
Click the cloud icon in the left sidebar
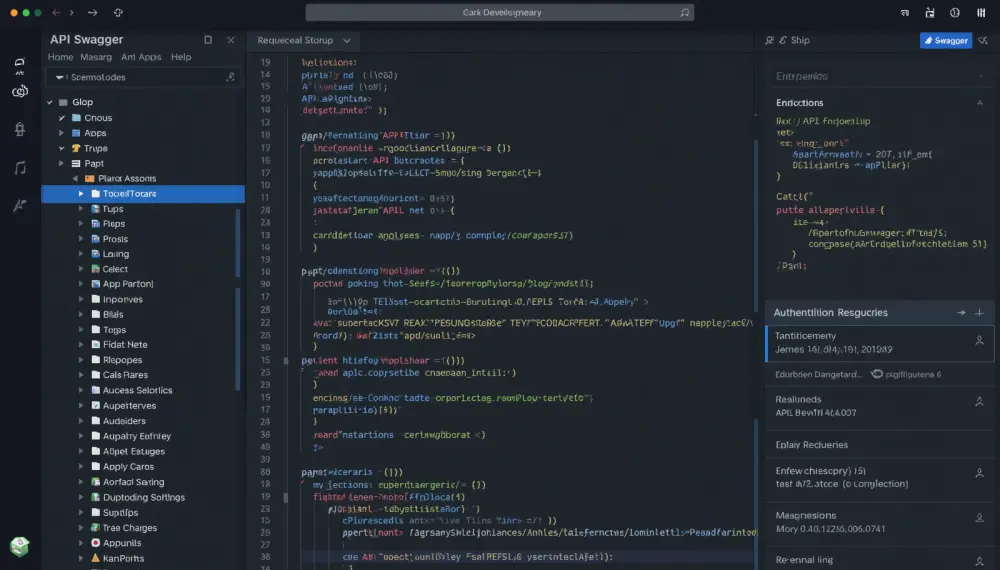click(20, 91)
